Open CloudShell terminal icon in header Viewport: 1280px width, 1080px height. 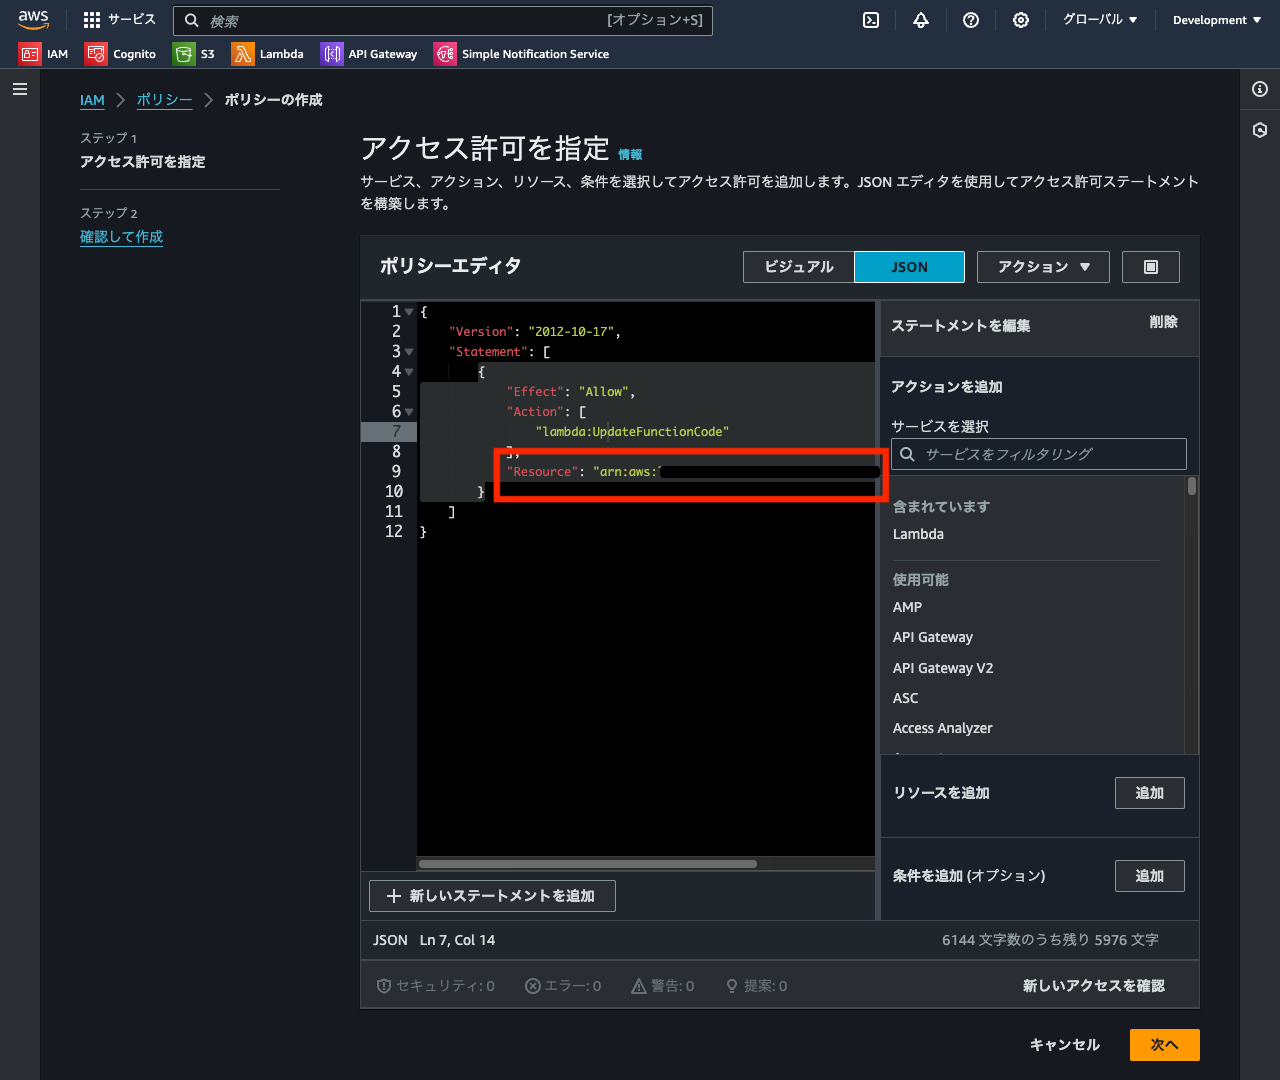pos(871,20)
